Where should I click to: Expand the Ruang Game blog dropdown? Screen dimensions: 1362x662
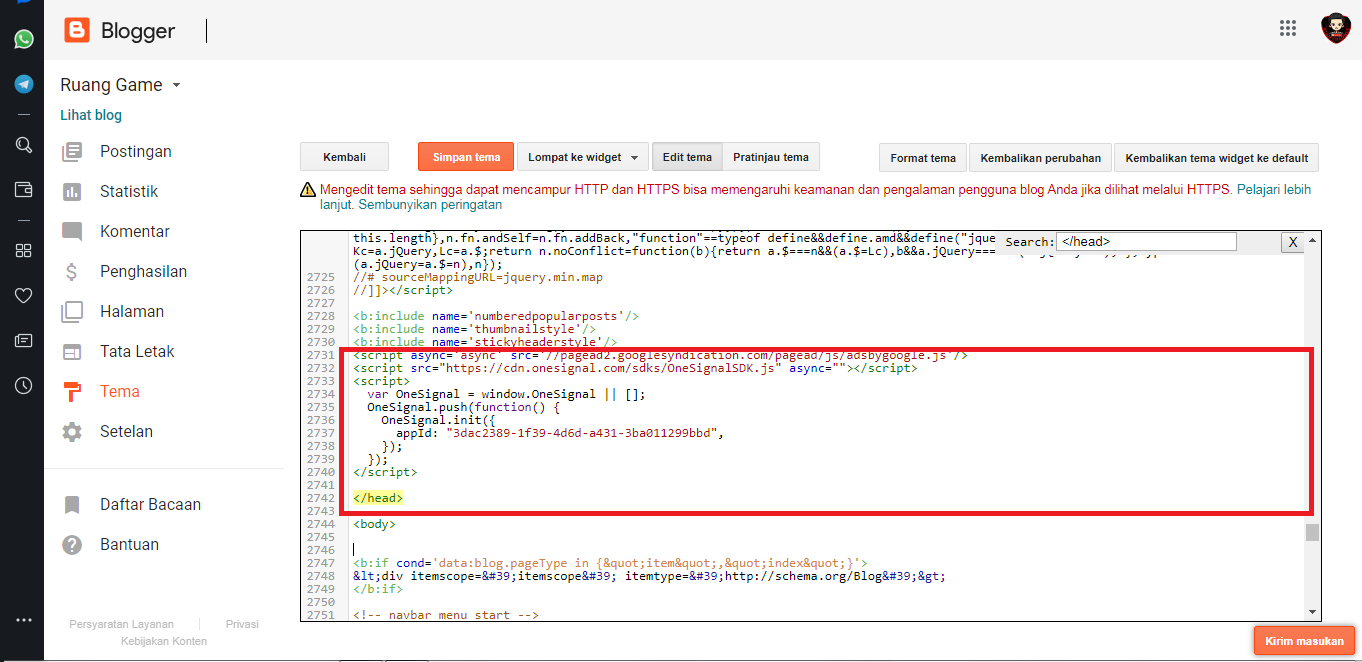tap(176, 86)
